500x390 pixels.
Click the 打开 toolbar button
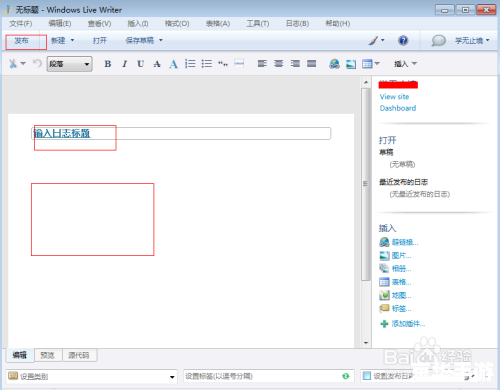tap(100, 41)
